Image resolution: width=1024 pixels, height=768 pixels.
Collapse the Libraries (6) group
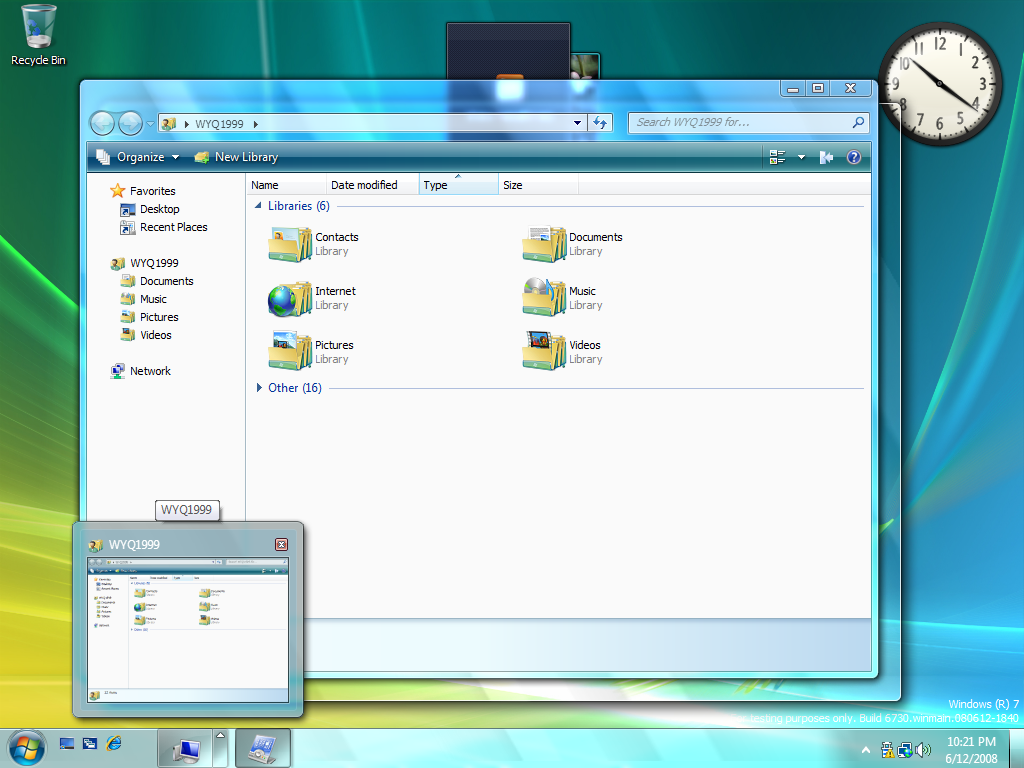coord(258,206)
